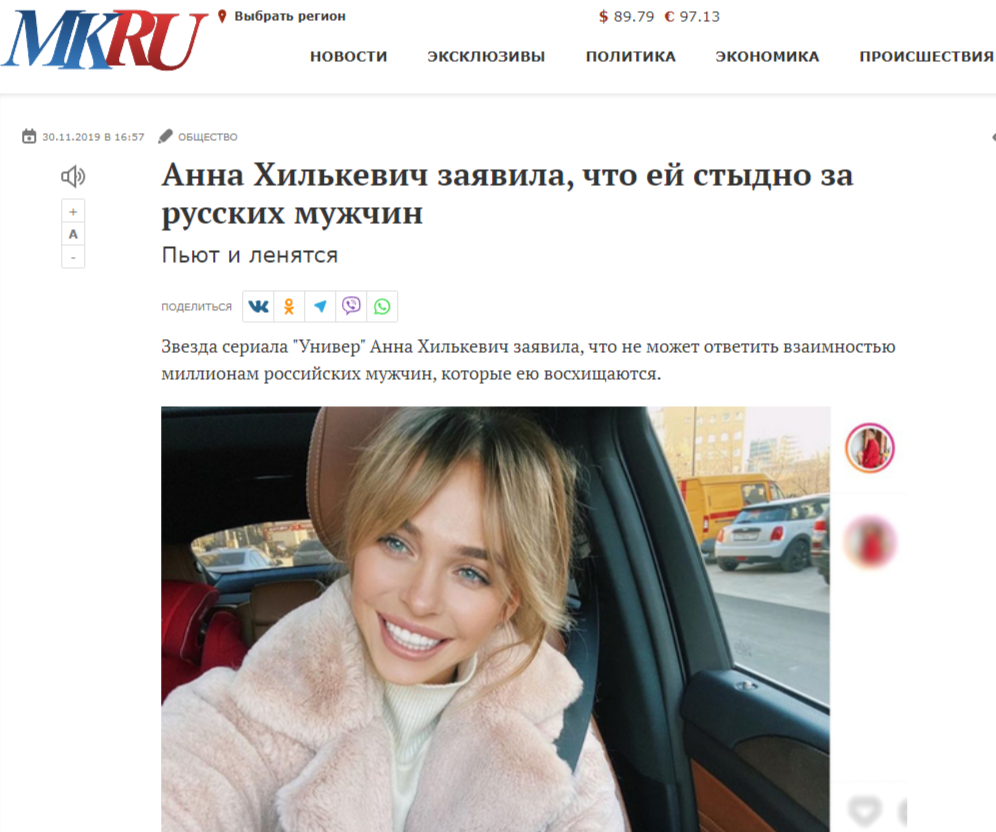This screenshot has height=832, width=996.
Task: Toggle article audio speaker icon
Action: click(73, 177)
